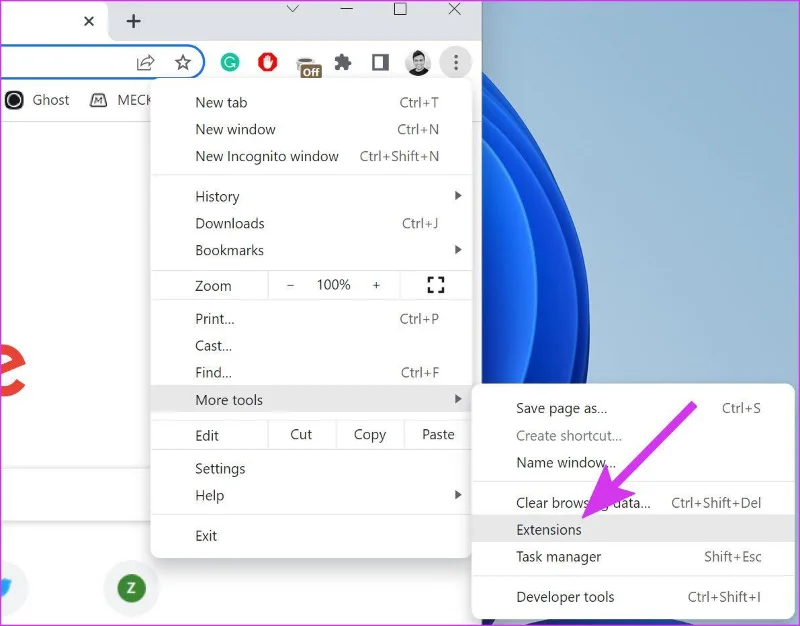Share this page via share icon
Viewport: 800px width, 626px height.
pos(145,63)
